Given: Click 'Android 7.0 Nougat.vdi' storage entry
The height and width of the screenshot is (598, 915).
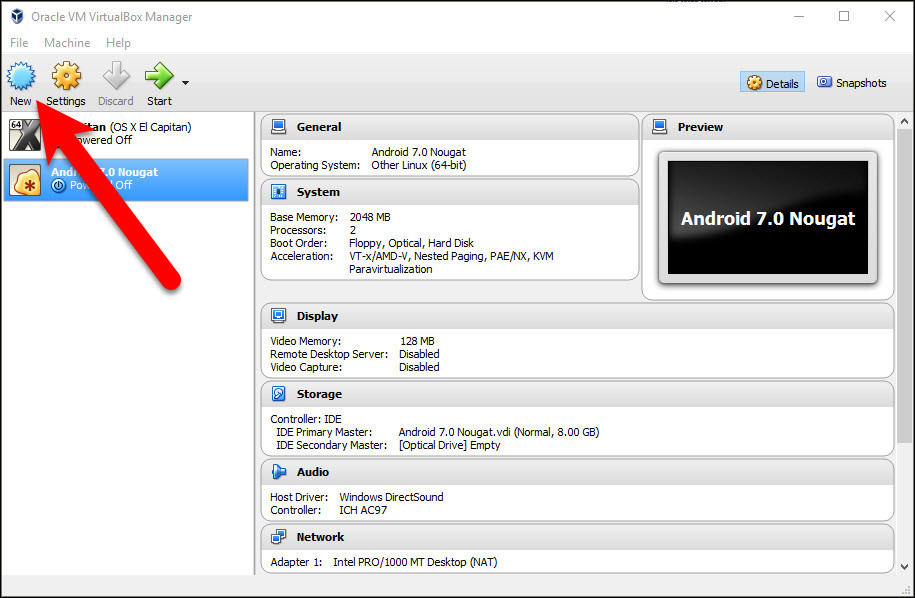Looking at the screenshot, I should coord(499,432).
